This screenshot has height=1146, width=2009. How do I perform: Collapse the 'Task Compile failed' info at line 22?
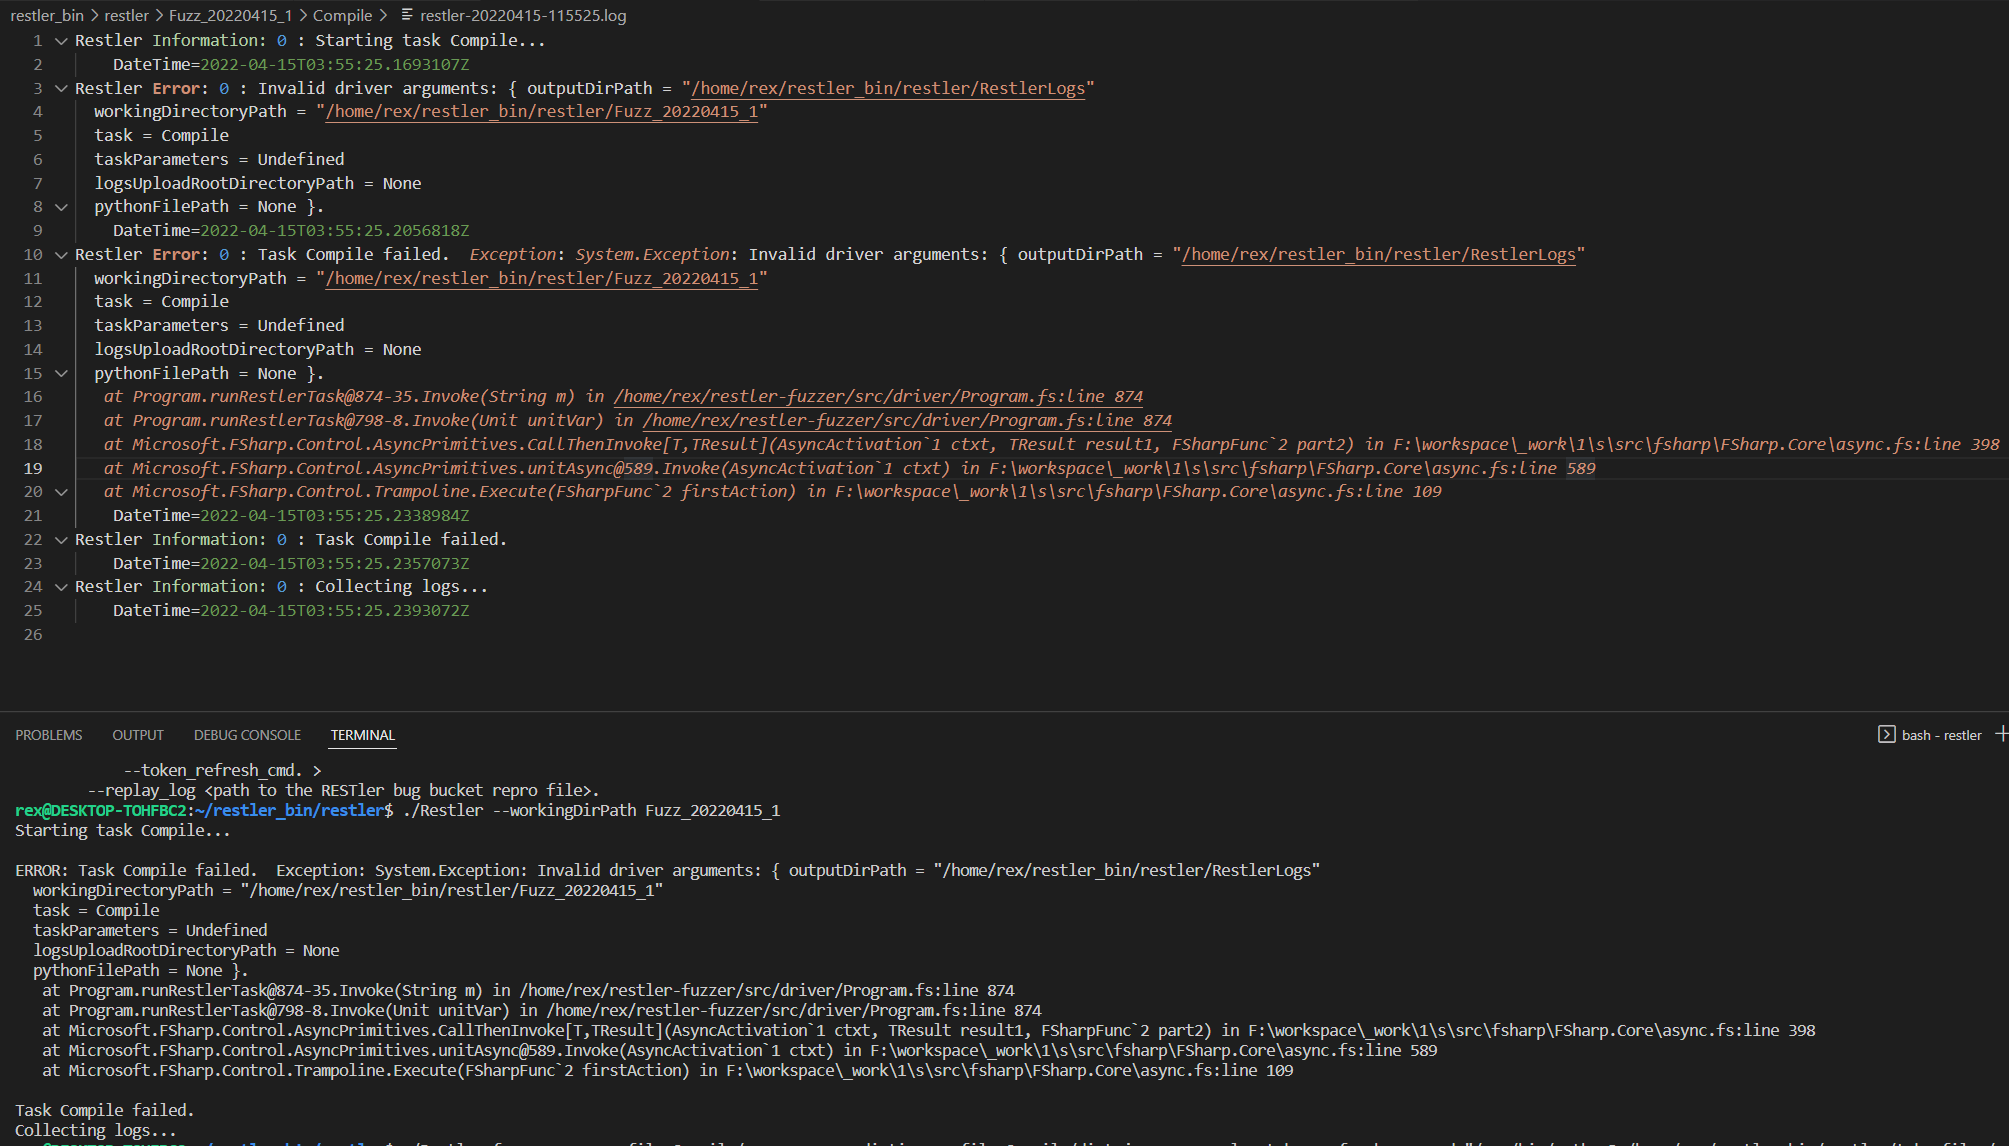tap(60, 539)
